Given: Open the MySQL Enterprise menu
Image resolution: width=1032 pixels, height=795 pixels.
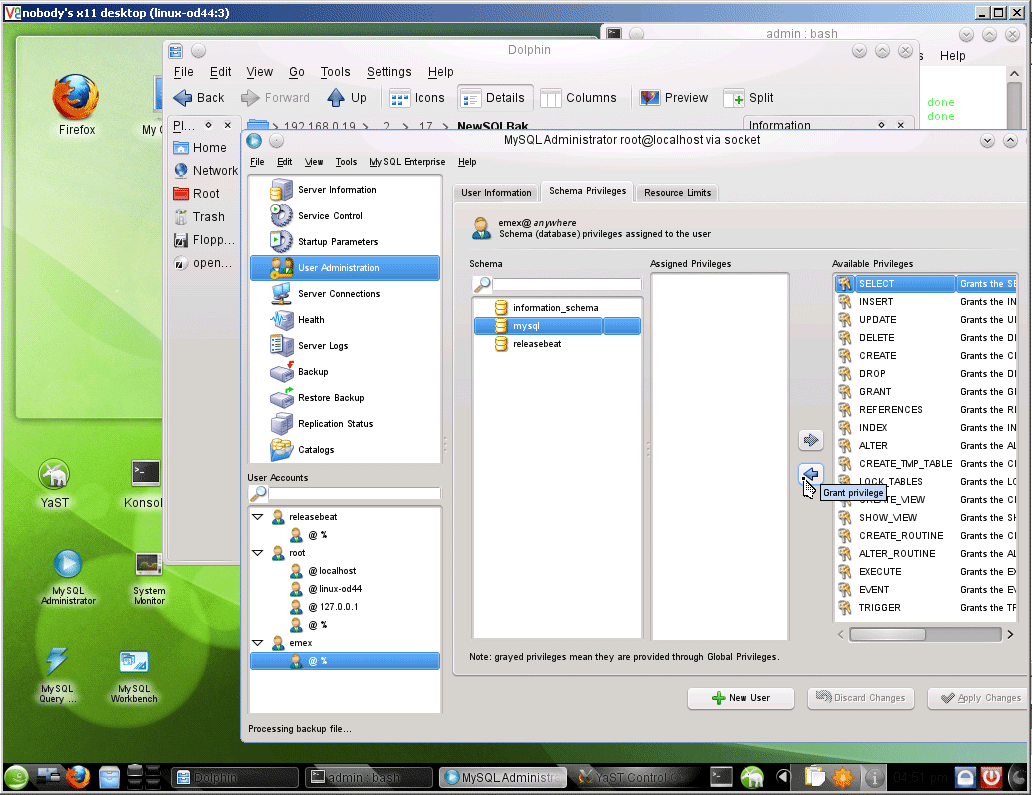Looking at the screenshot, I should tap(407, 162).
